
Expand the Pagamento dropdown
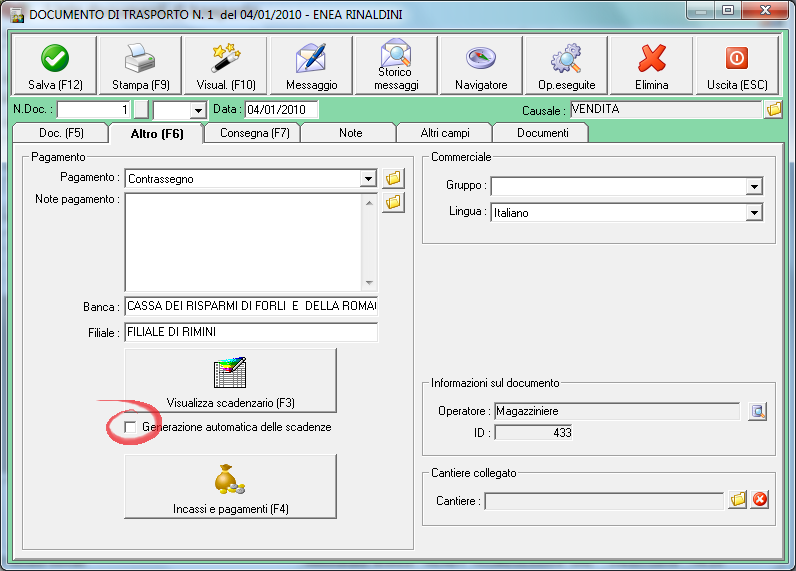368,179
